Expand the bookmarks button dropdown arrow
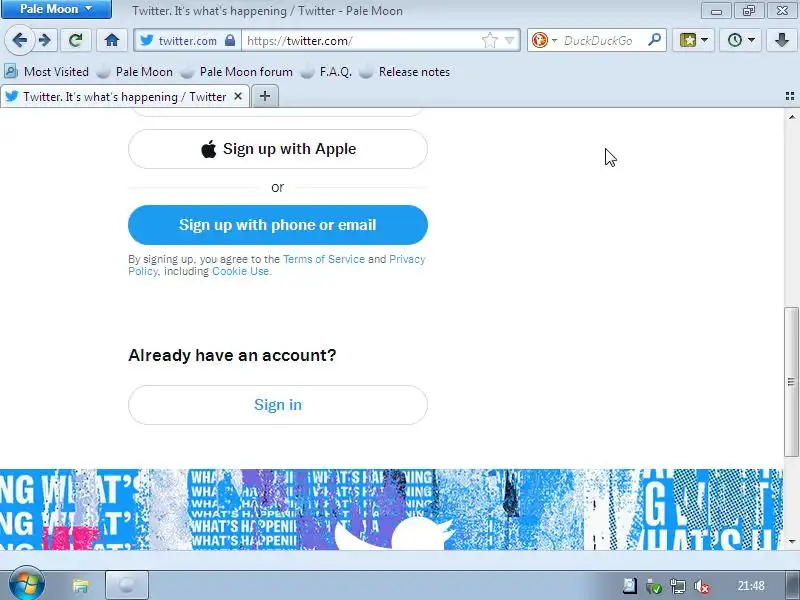Image resolution: width=800 pixels, height=600 pixels. pyautogui.click(x=705, y=40)
